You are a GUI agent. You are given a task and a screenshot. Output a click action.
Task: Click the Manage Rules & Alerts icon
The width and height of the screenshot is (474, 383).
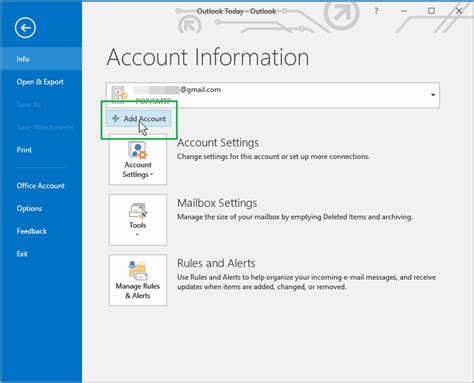coord(138,270)
